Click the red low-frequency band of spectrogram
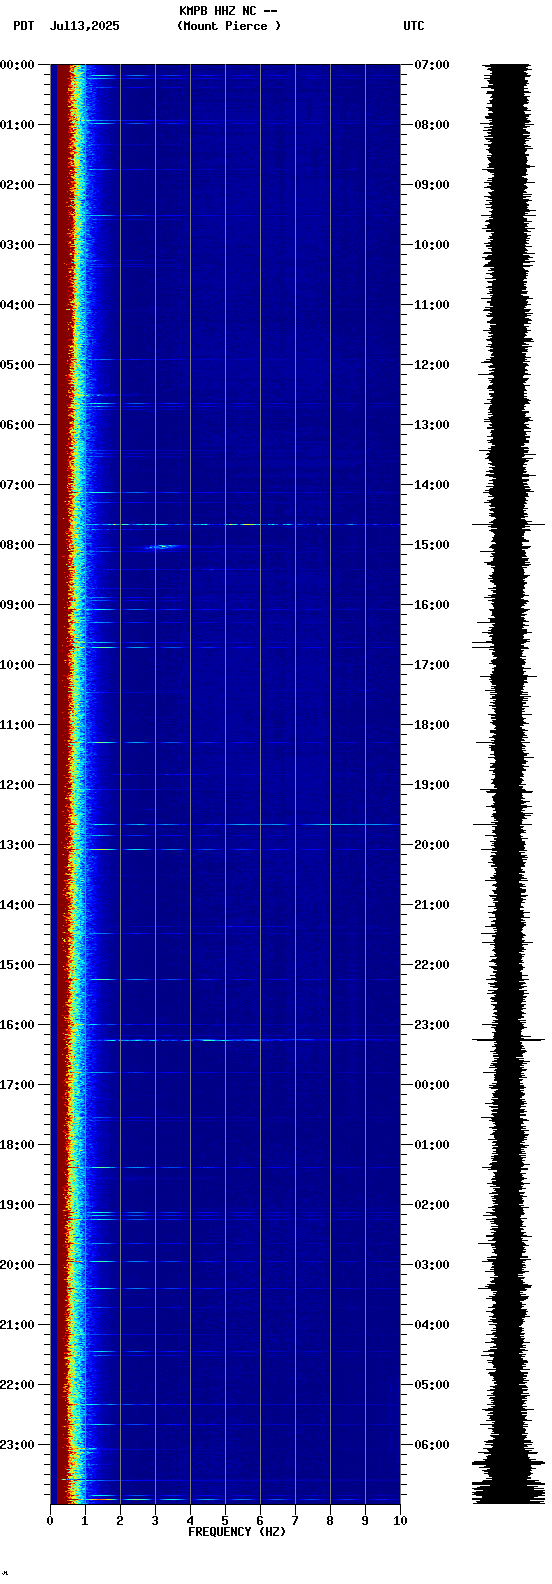This screenshot has height=1584, width=552. 61,784
